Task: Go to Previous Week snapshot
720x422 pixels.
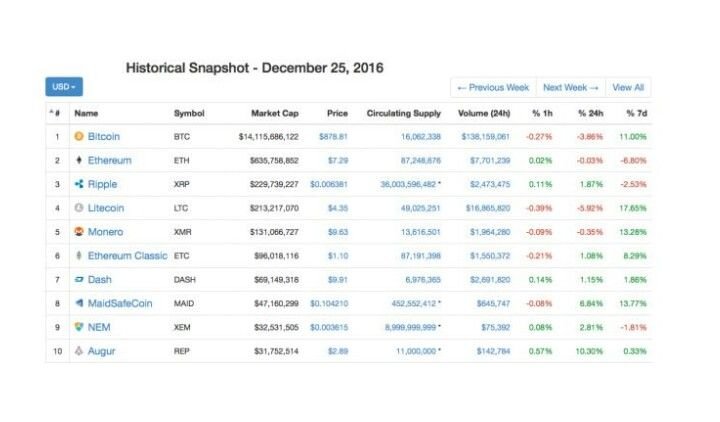Action: [x=493, y=88]
